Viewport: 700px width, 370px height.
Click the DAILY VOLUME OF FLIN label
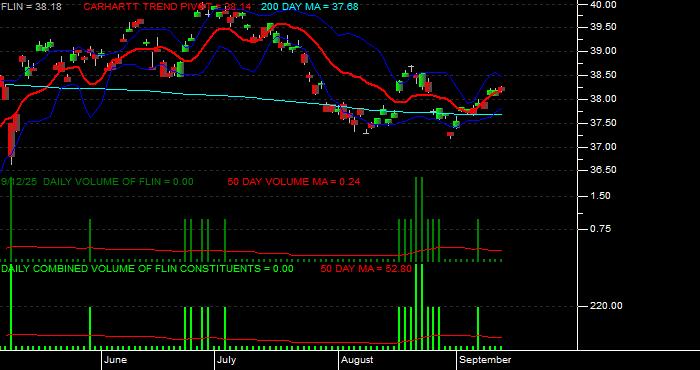118,182
